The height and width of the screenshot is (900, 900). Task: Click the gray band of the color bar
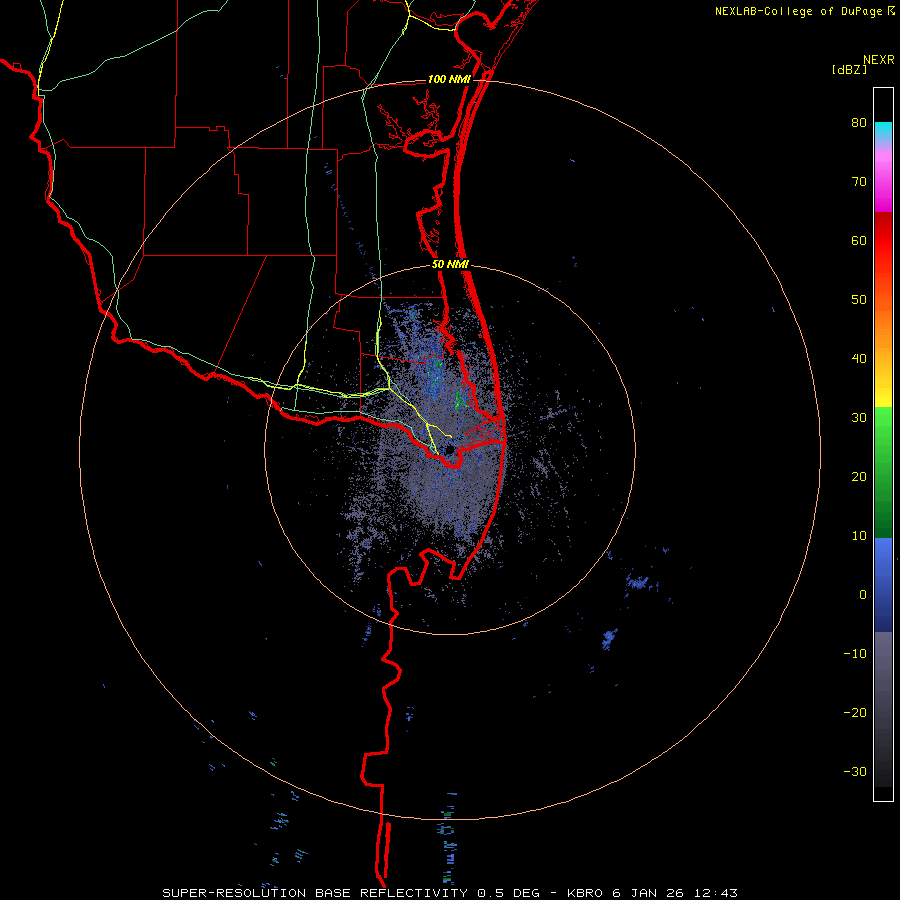click(883, 709)
